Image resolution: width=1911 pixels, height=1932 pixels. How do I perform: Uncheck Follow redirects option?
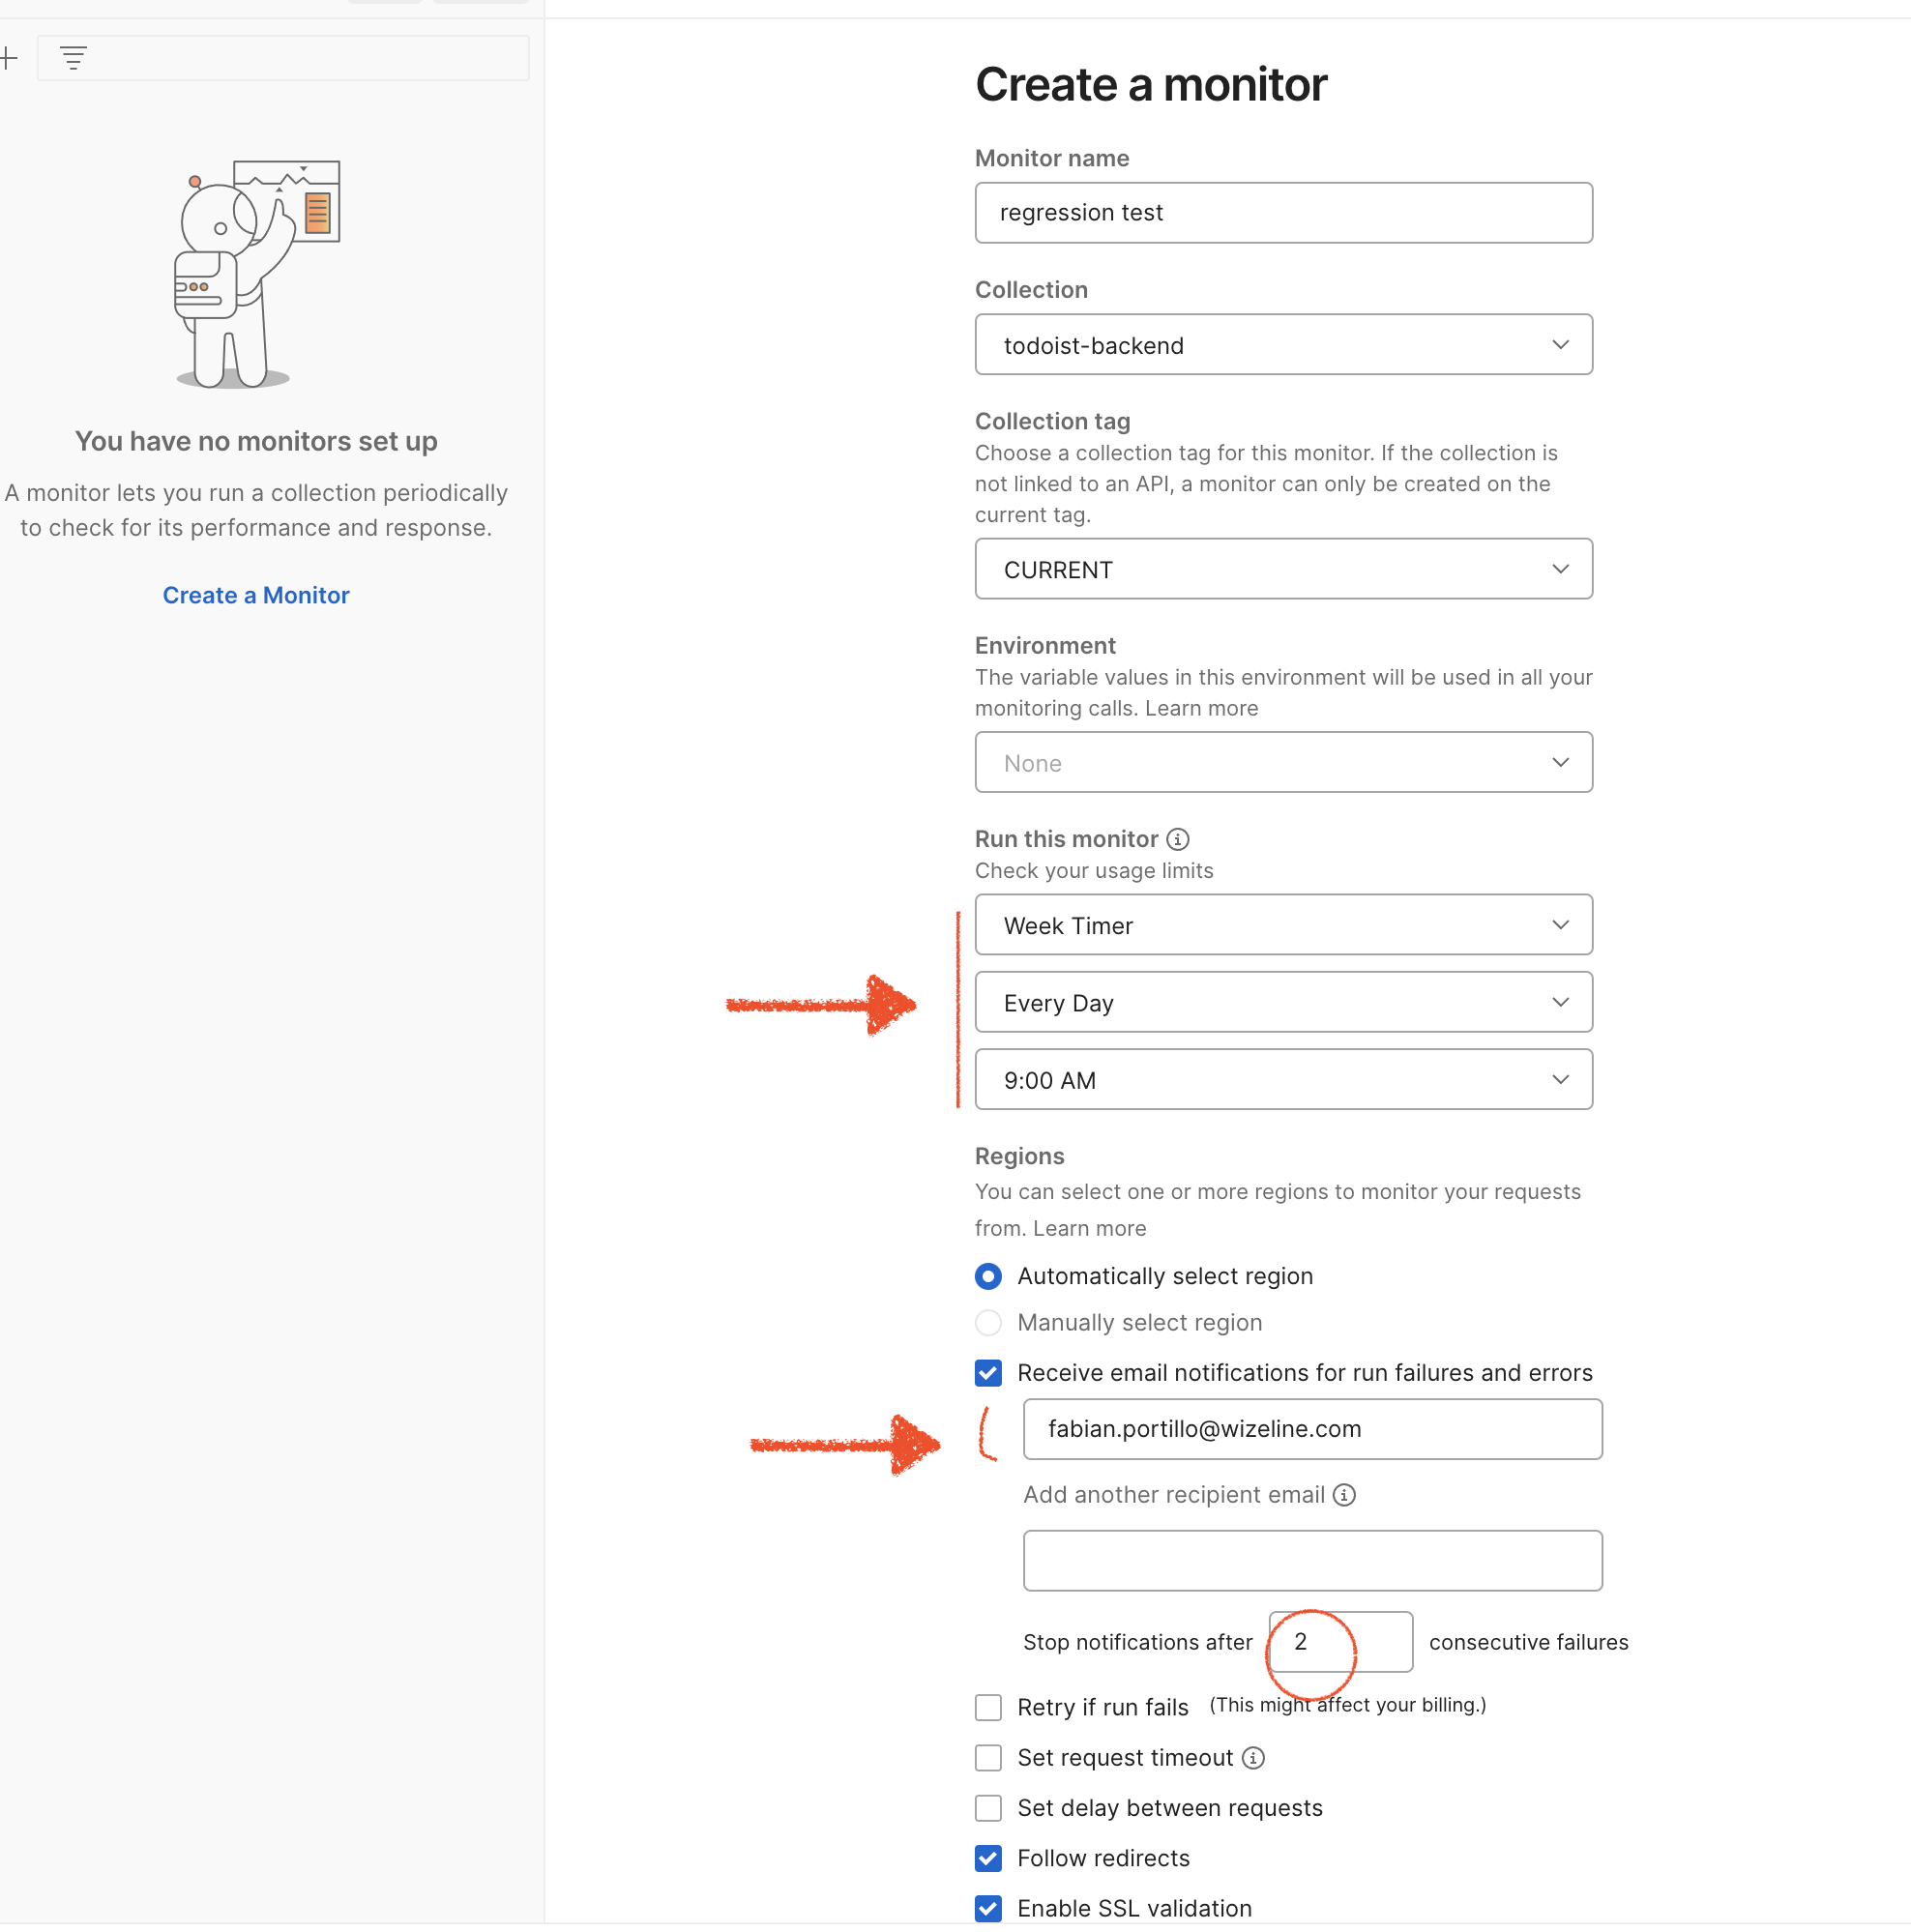[x=988, y=1858]
